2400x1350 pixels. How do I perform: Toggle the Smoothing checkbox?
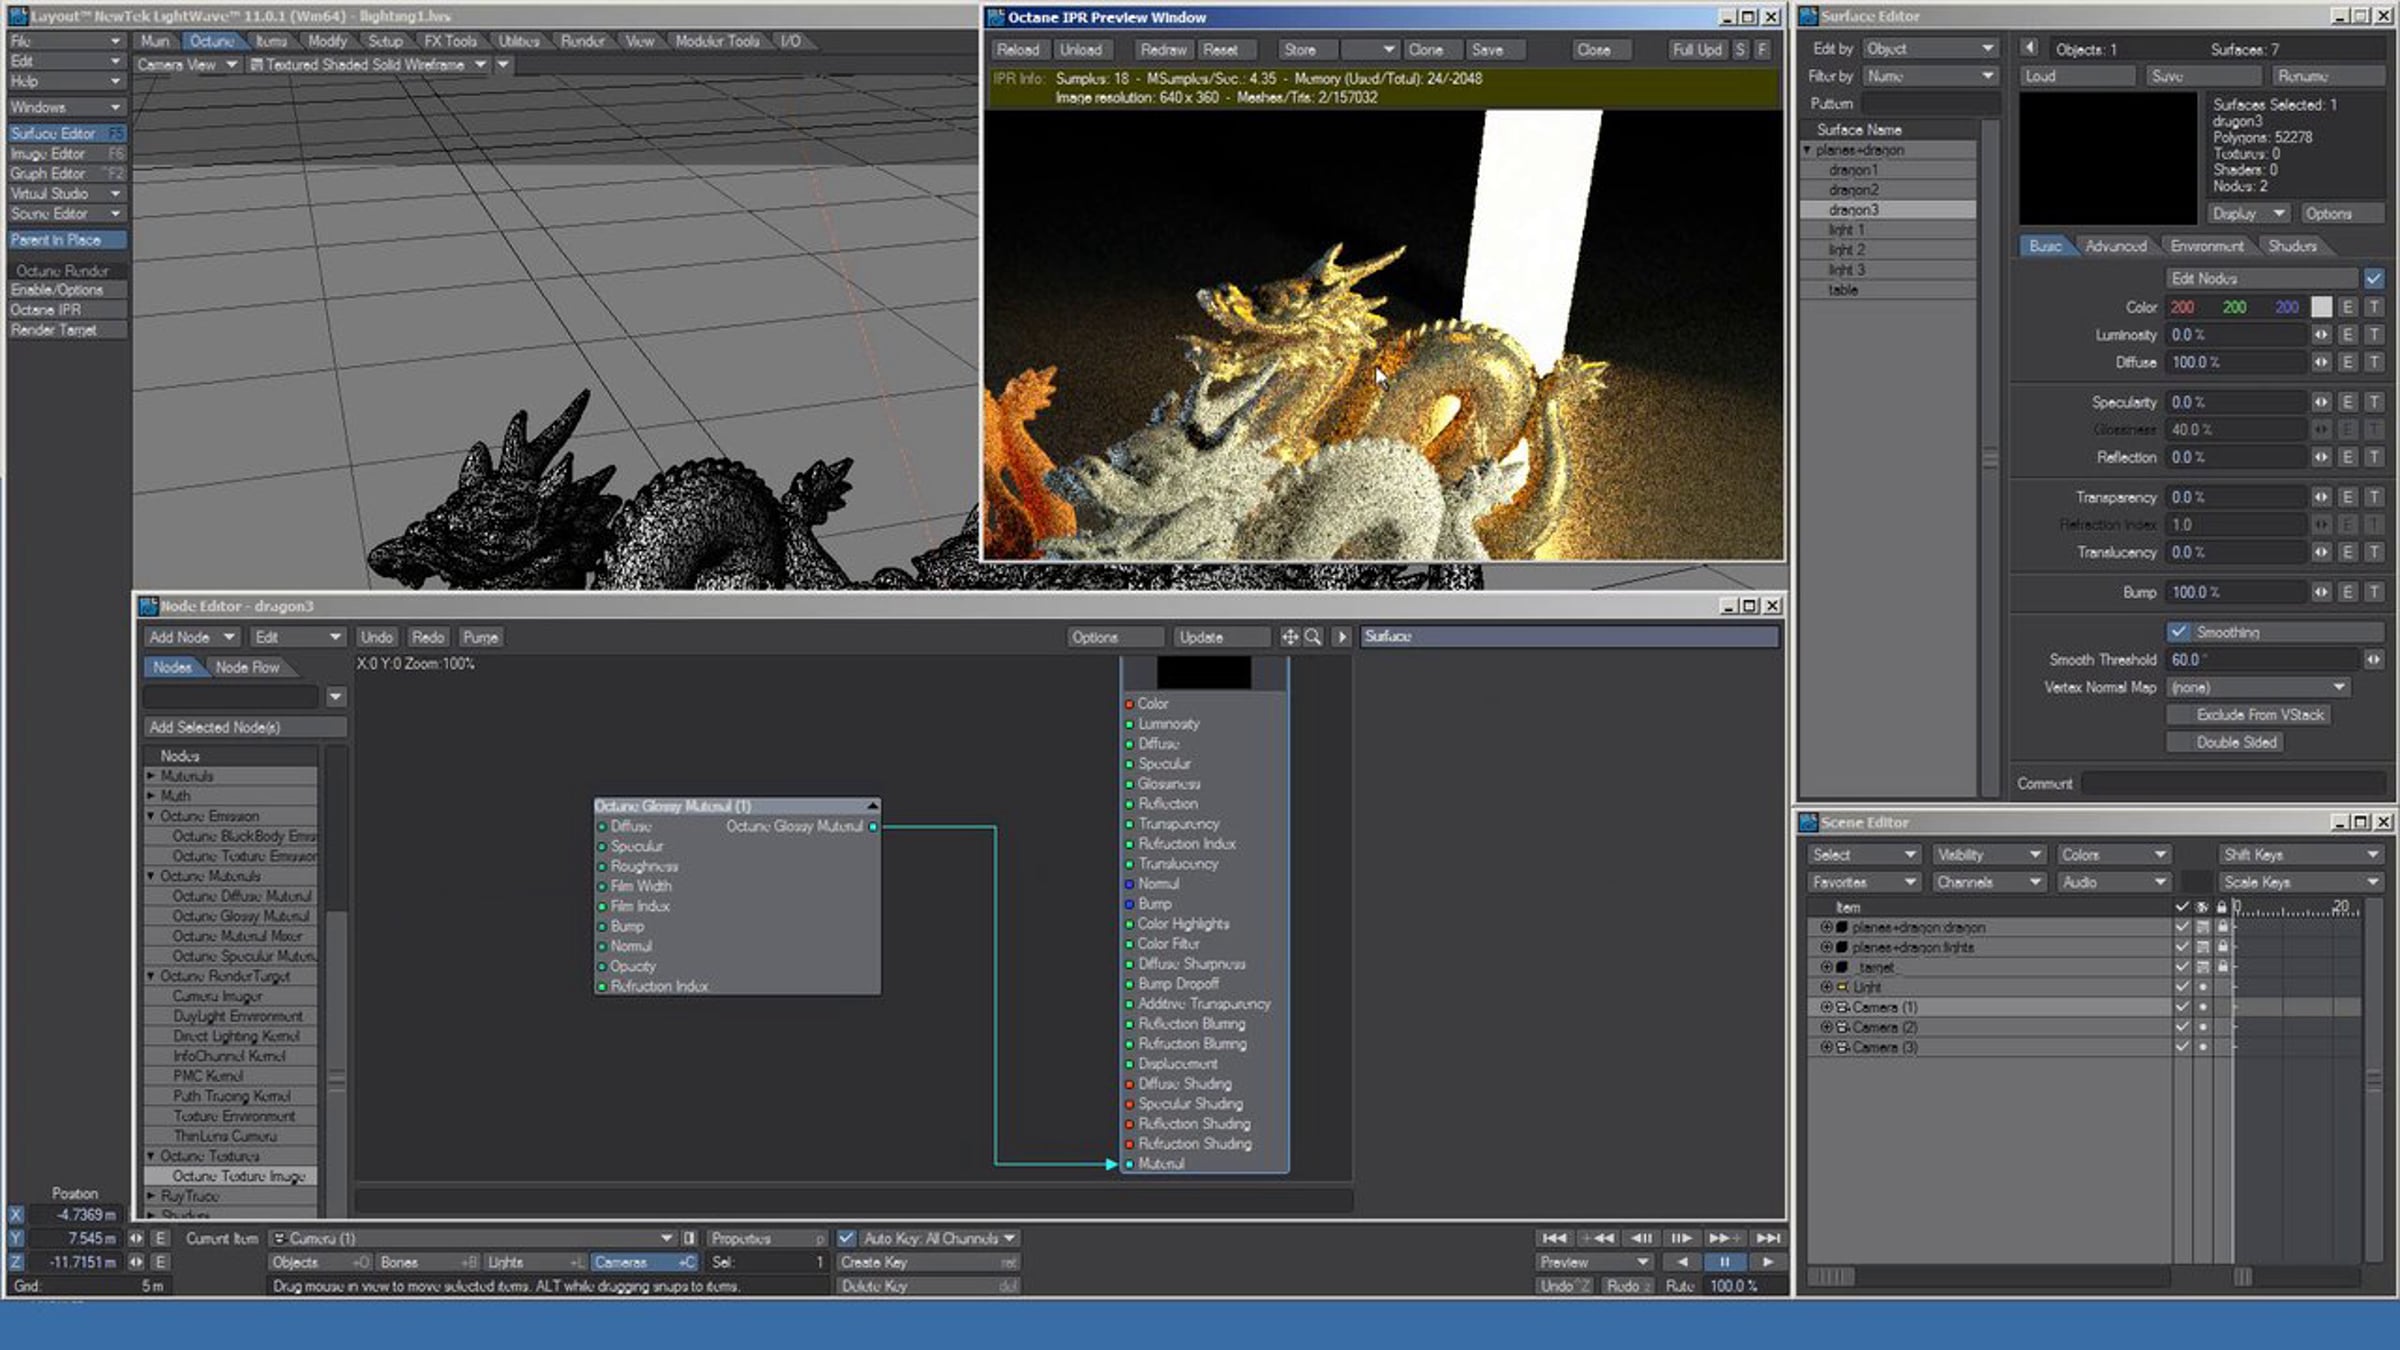pyautogui.click(x=2178, y=632)
